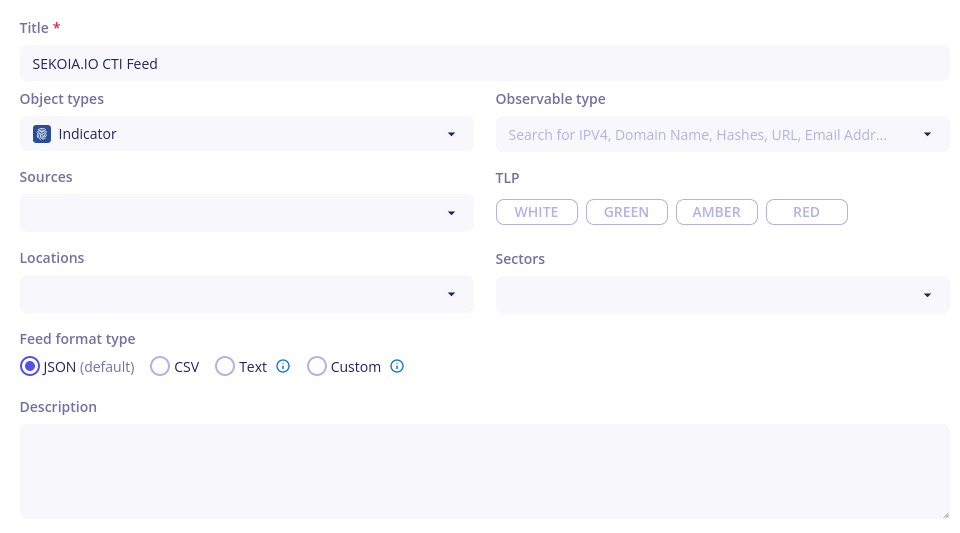Viewport: 960px width, 533px height.
Task: Toggle the GREEN TLP tag
Action: point(627,212)
